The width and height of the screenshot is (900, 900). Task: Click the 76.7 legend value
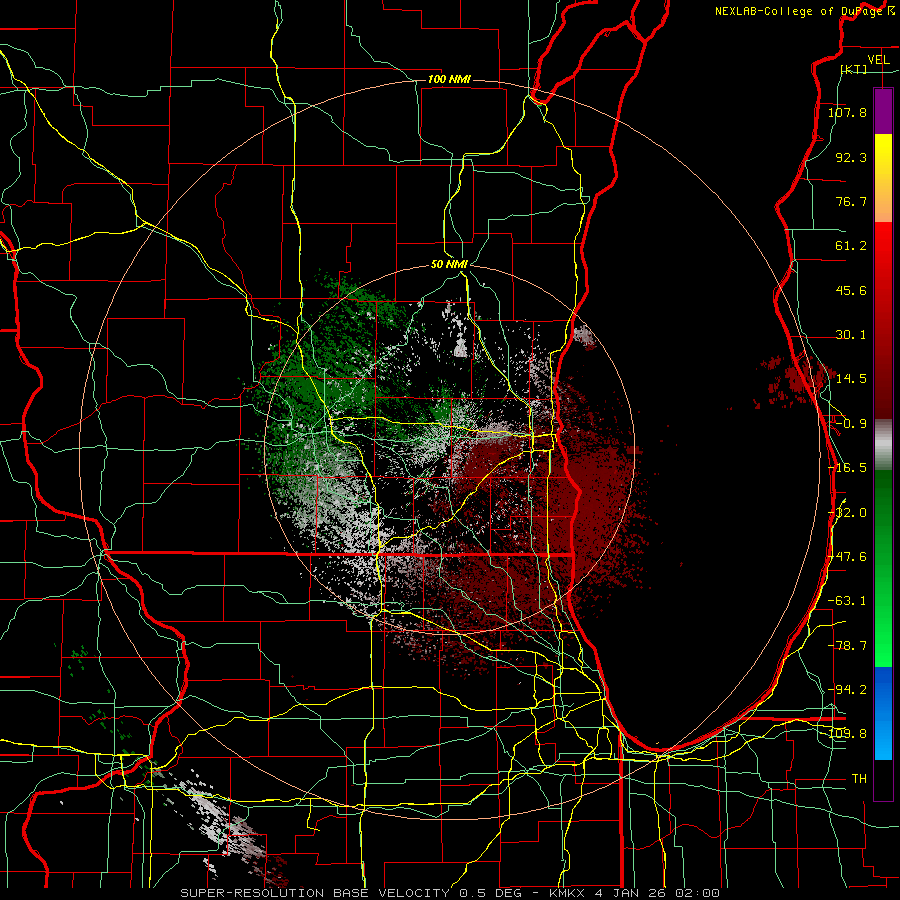tap(851, 201)
